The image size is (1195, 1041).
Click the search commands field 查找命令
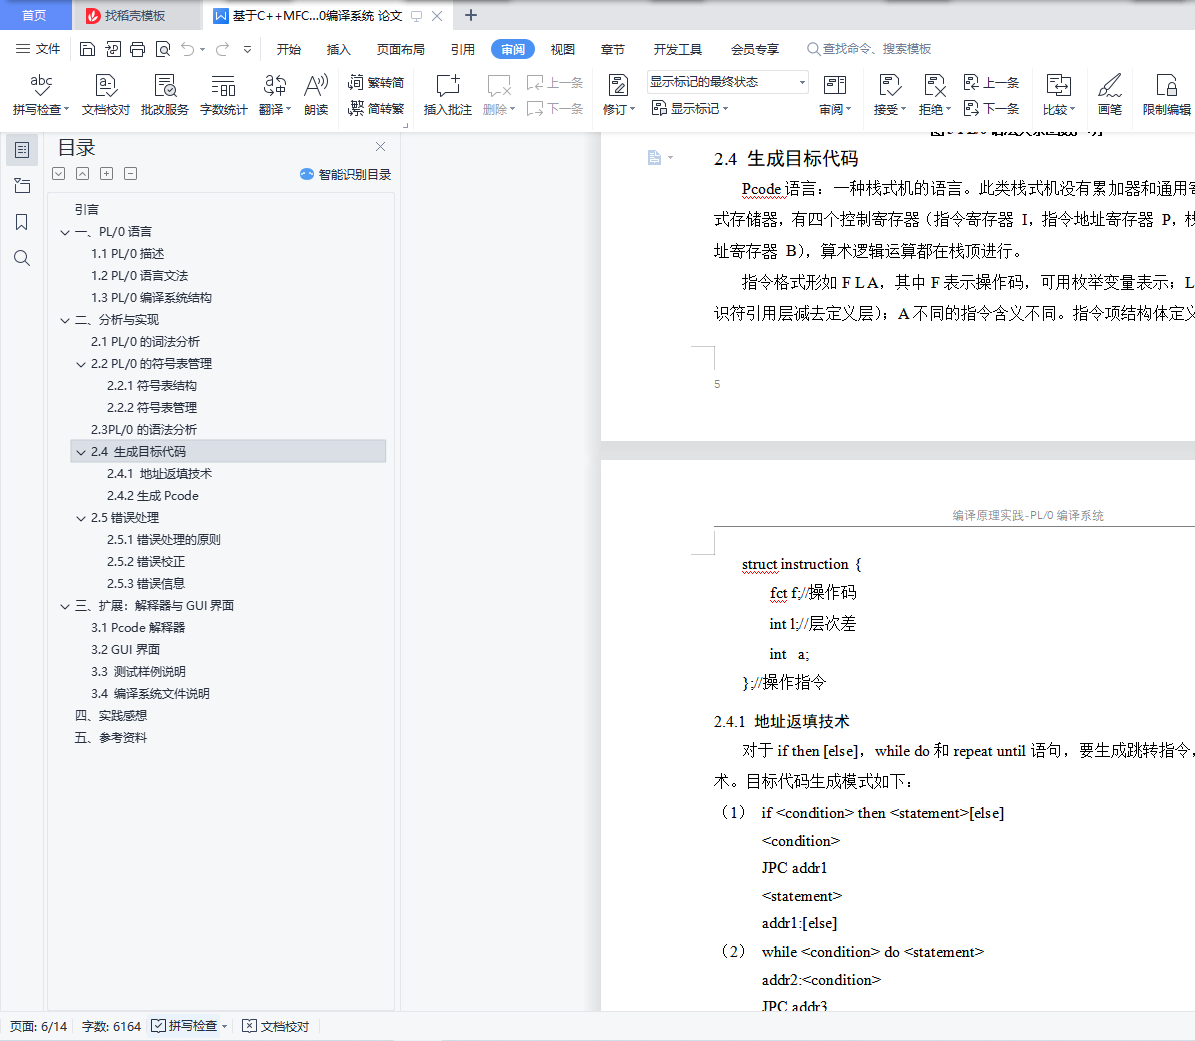tap(870, 49)
